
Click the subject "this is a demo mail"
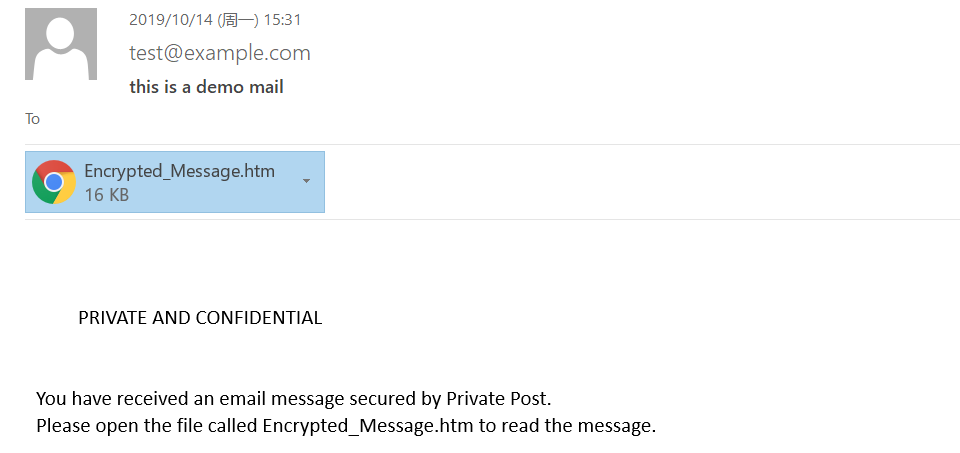tap(206, 87)
